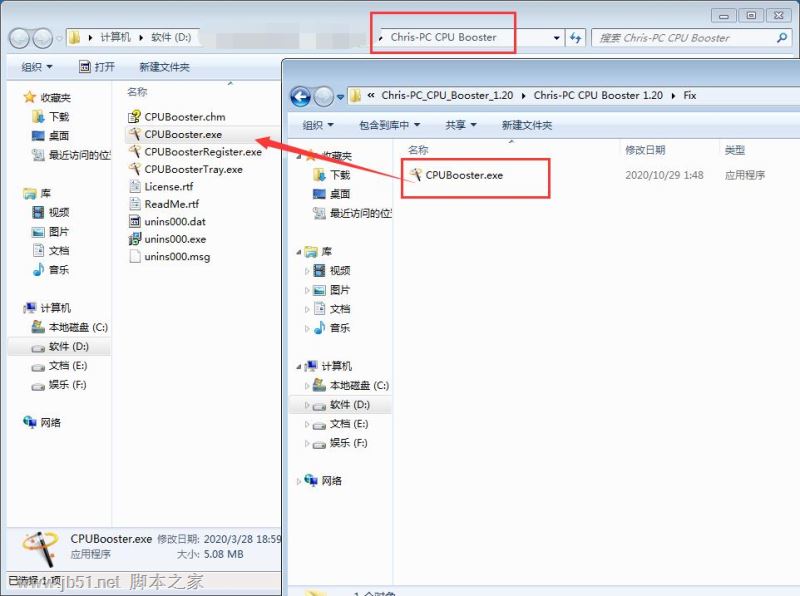800x596 pixels.
Task: Select CPUBooster.exe icon in the back window
Action: pyautogui.click(x=135, y=134)
